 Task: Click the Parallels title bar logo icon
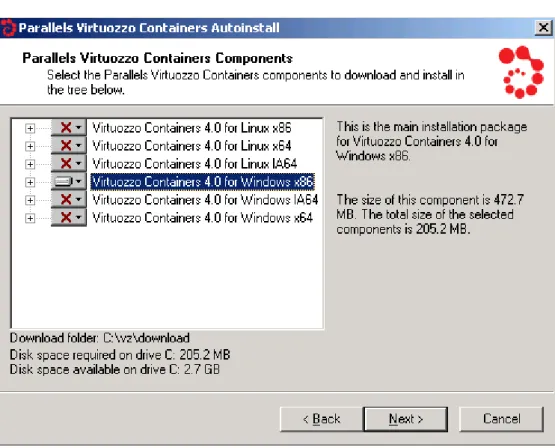[8, 28]
